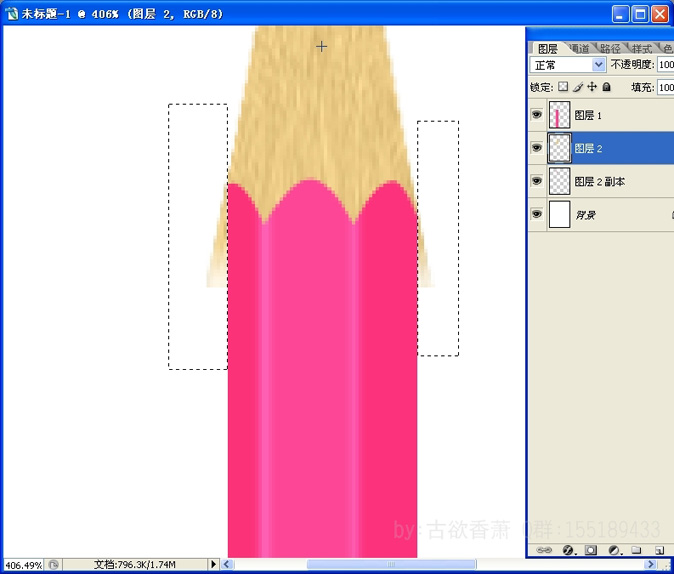Create a new layer group with the folder icon

click(x=637, y=550)
